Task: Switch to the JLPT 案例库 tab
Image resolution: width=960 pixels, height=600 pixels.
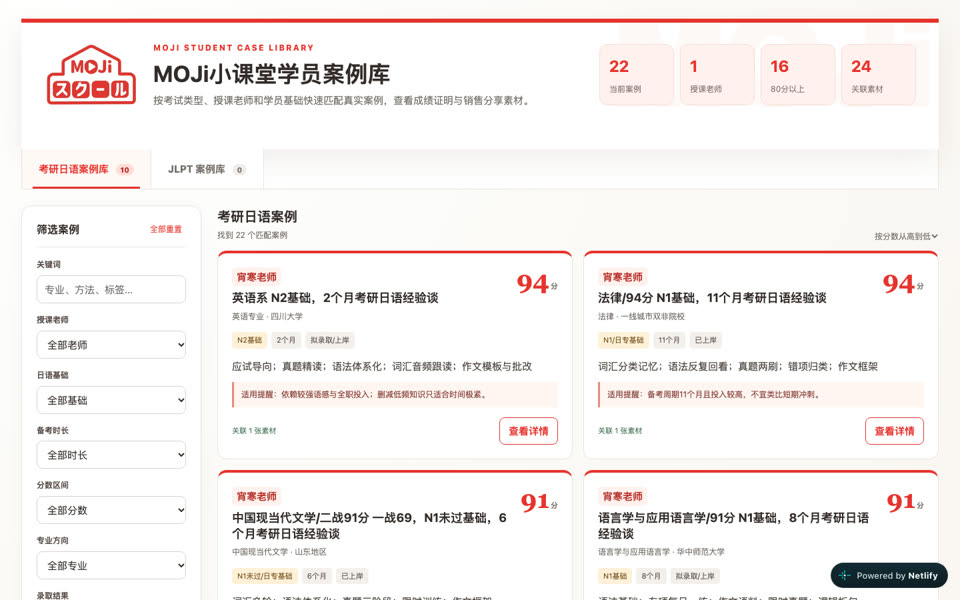Action: pyautogui.click(x=207, y=170)
